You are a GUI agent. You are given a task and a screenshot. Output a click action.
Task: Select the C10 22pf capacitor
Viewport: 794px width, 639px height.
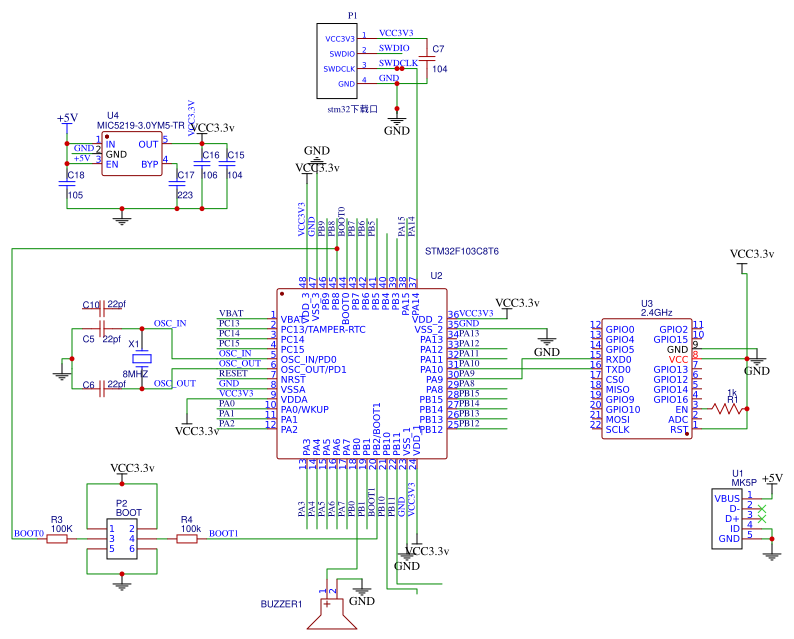(102, 308)
